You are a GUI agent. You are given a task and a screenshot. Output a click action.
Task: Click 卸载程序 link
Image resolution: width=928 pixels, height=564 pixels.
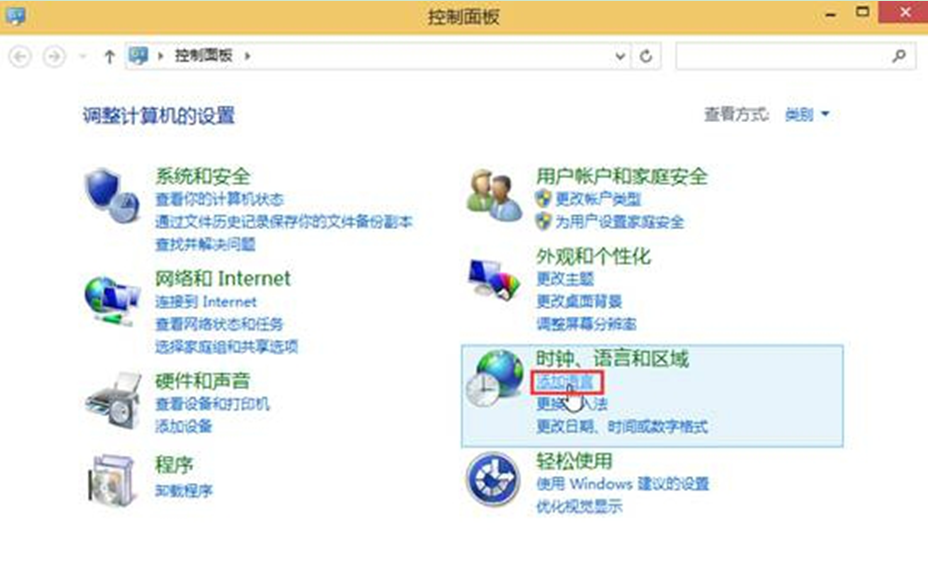click(x=183, y=491)
